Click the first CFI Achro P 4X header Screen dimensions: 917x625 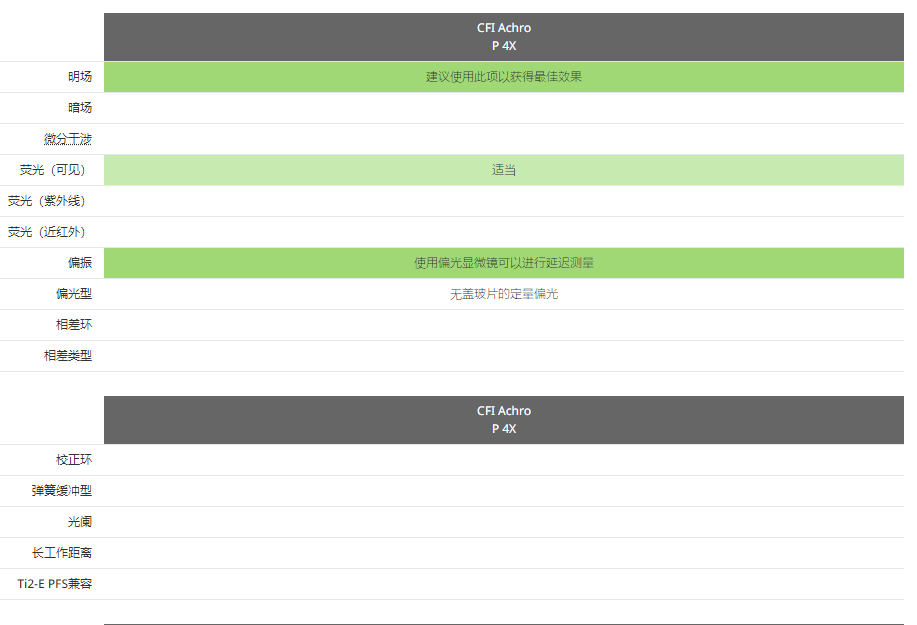point(504,37)
